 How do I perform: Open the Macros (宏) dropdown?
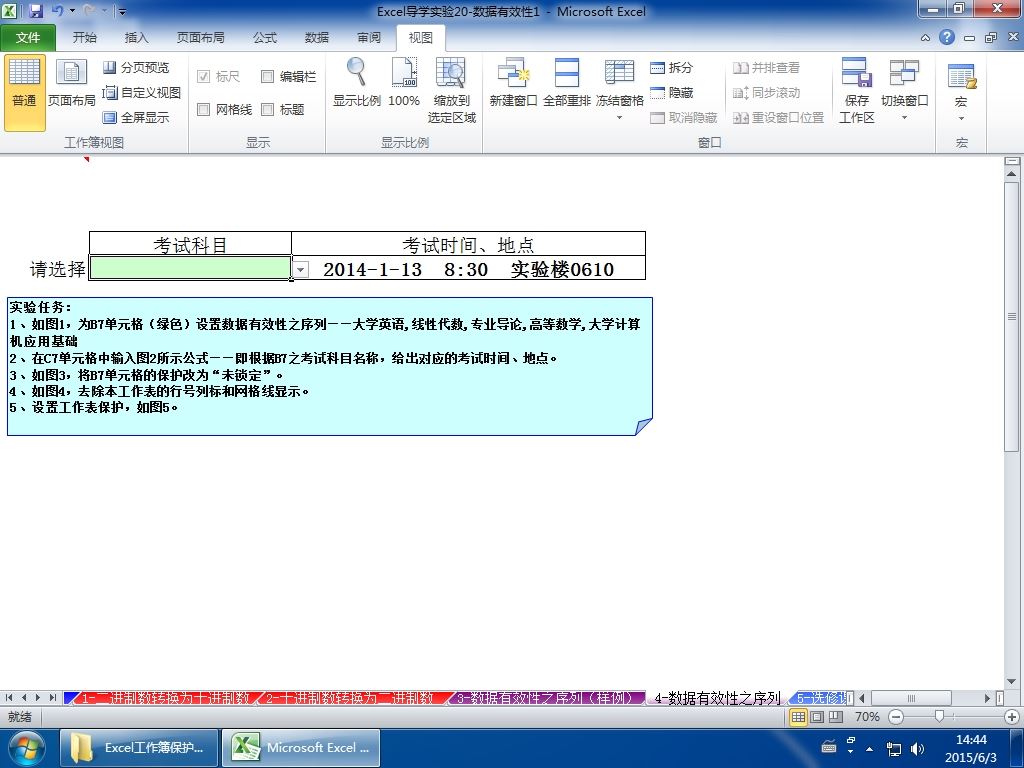coord(961,92)
